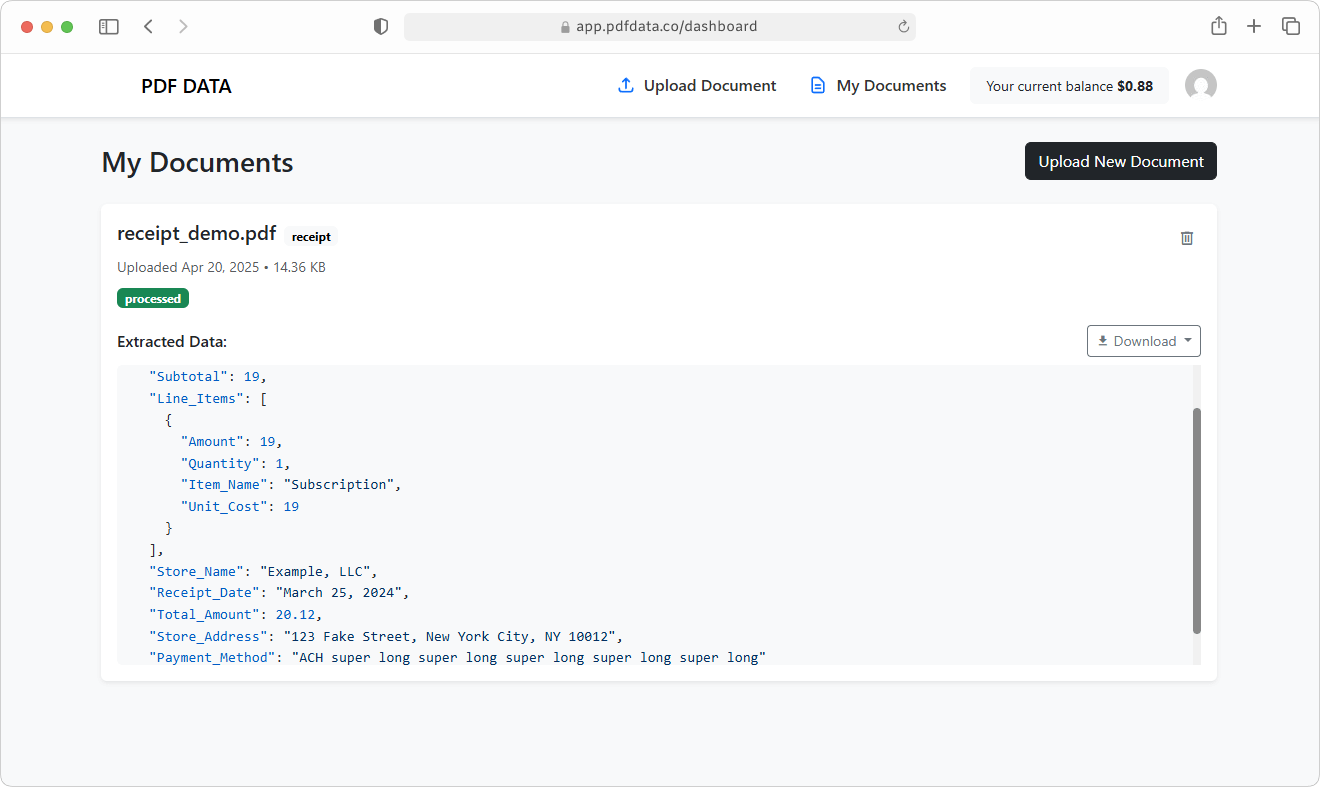This screenshot has width=1320, height=787.
Task: Go to Upload Document in navigation
Action: pos(697,86)
